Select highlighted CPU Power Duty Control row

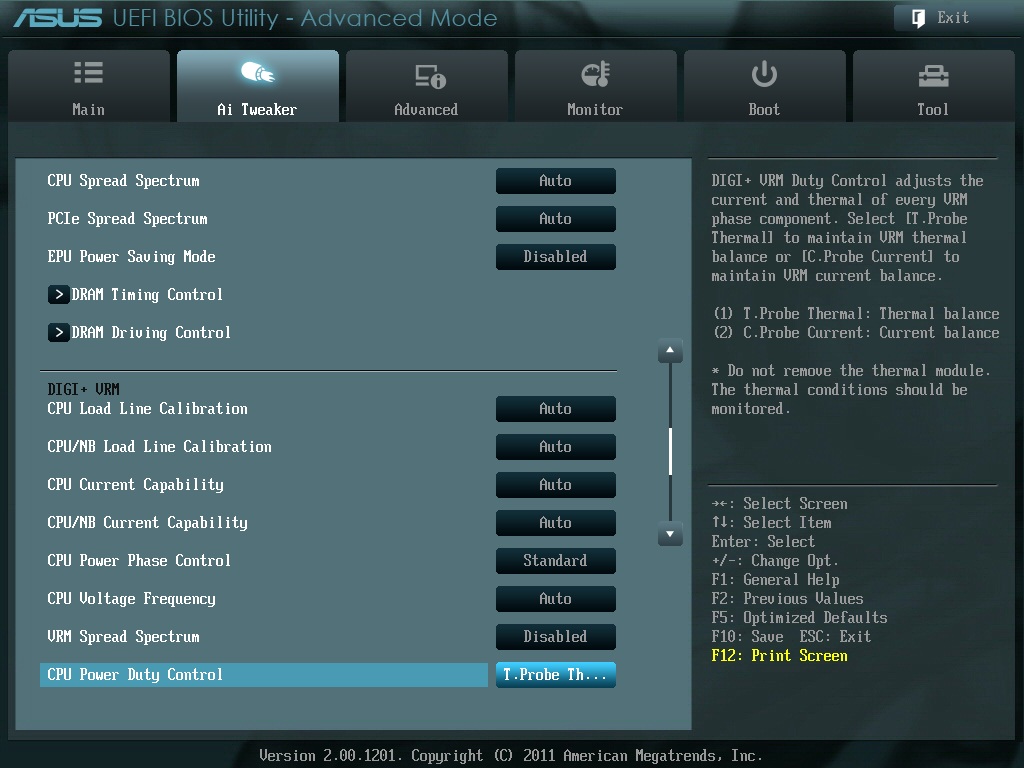264,675
